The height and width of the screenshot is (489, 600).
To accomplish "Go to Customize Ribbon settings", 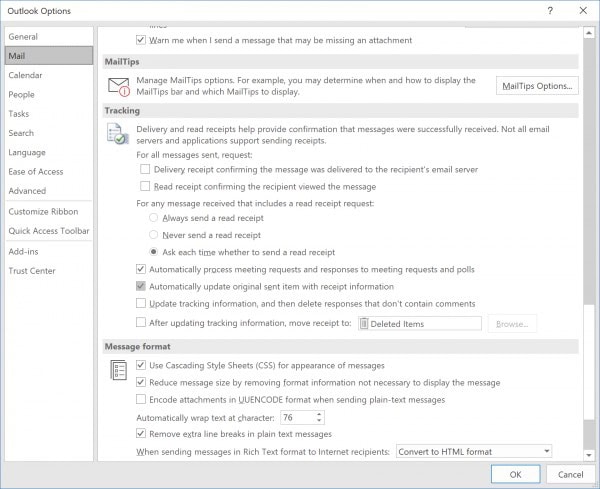I will pyautogui.click(x=42, y=212).
